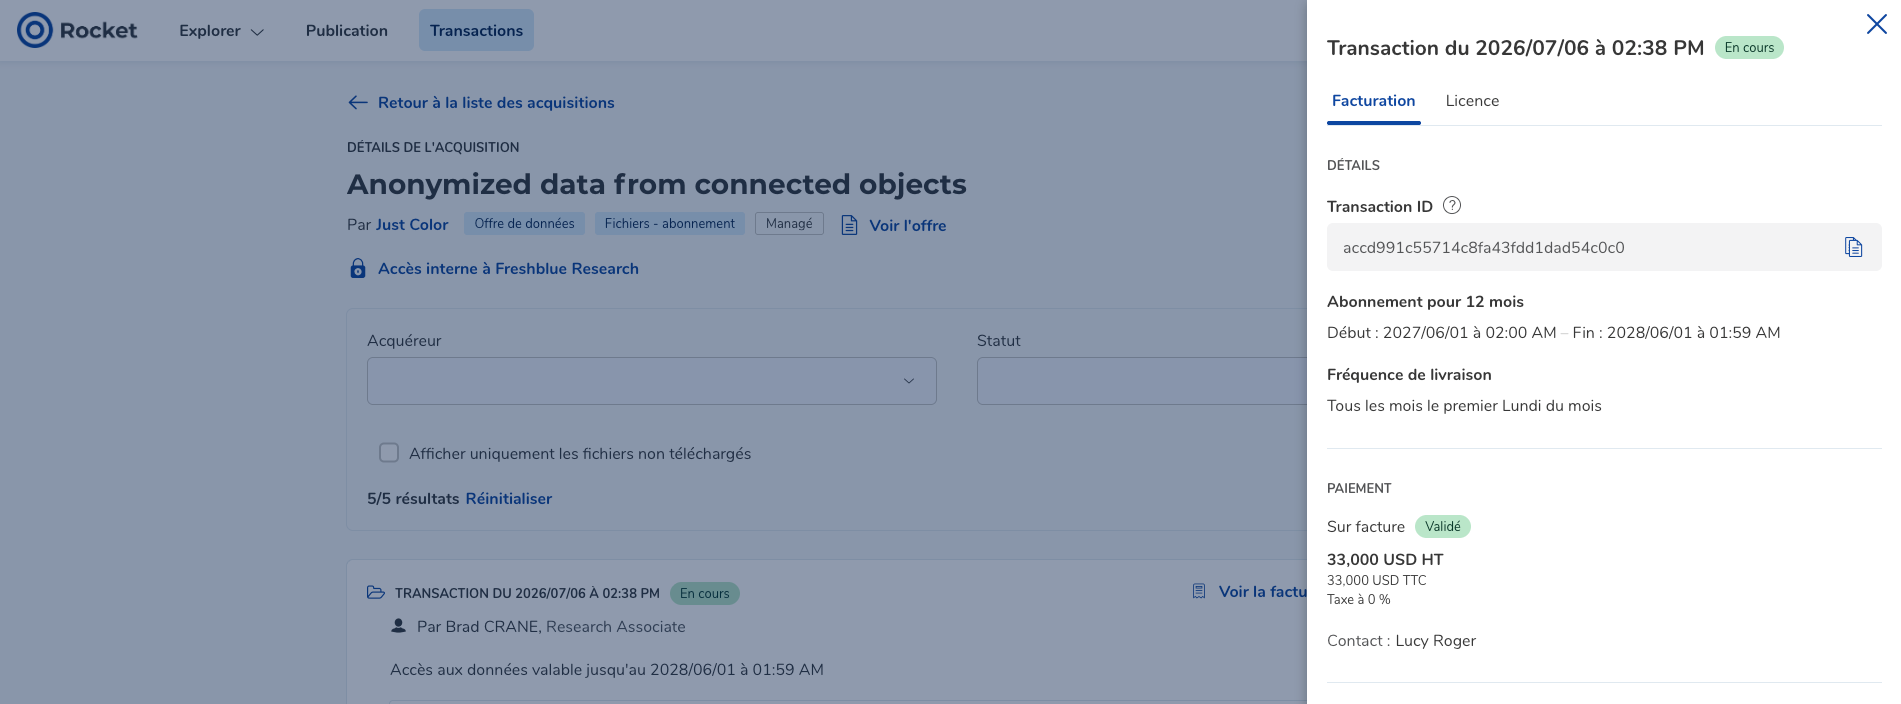Click the document icon next to Voir l'offre
The image size is (1901, 704).
click(x=849, y=225)
